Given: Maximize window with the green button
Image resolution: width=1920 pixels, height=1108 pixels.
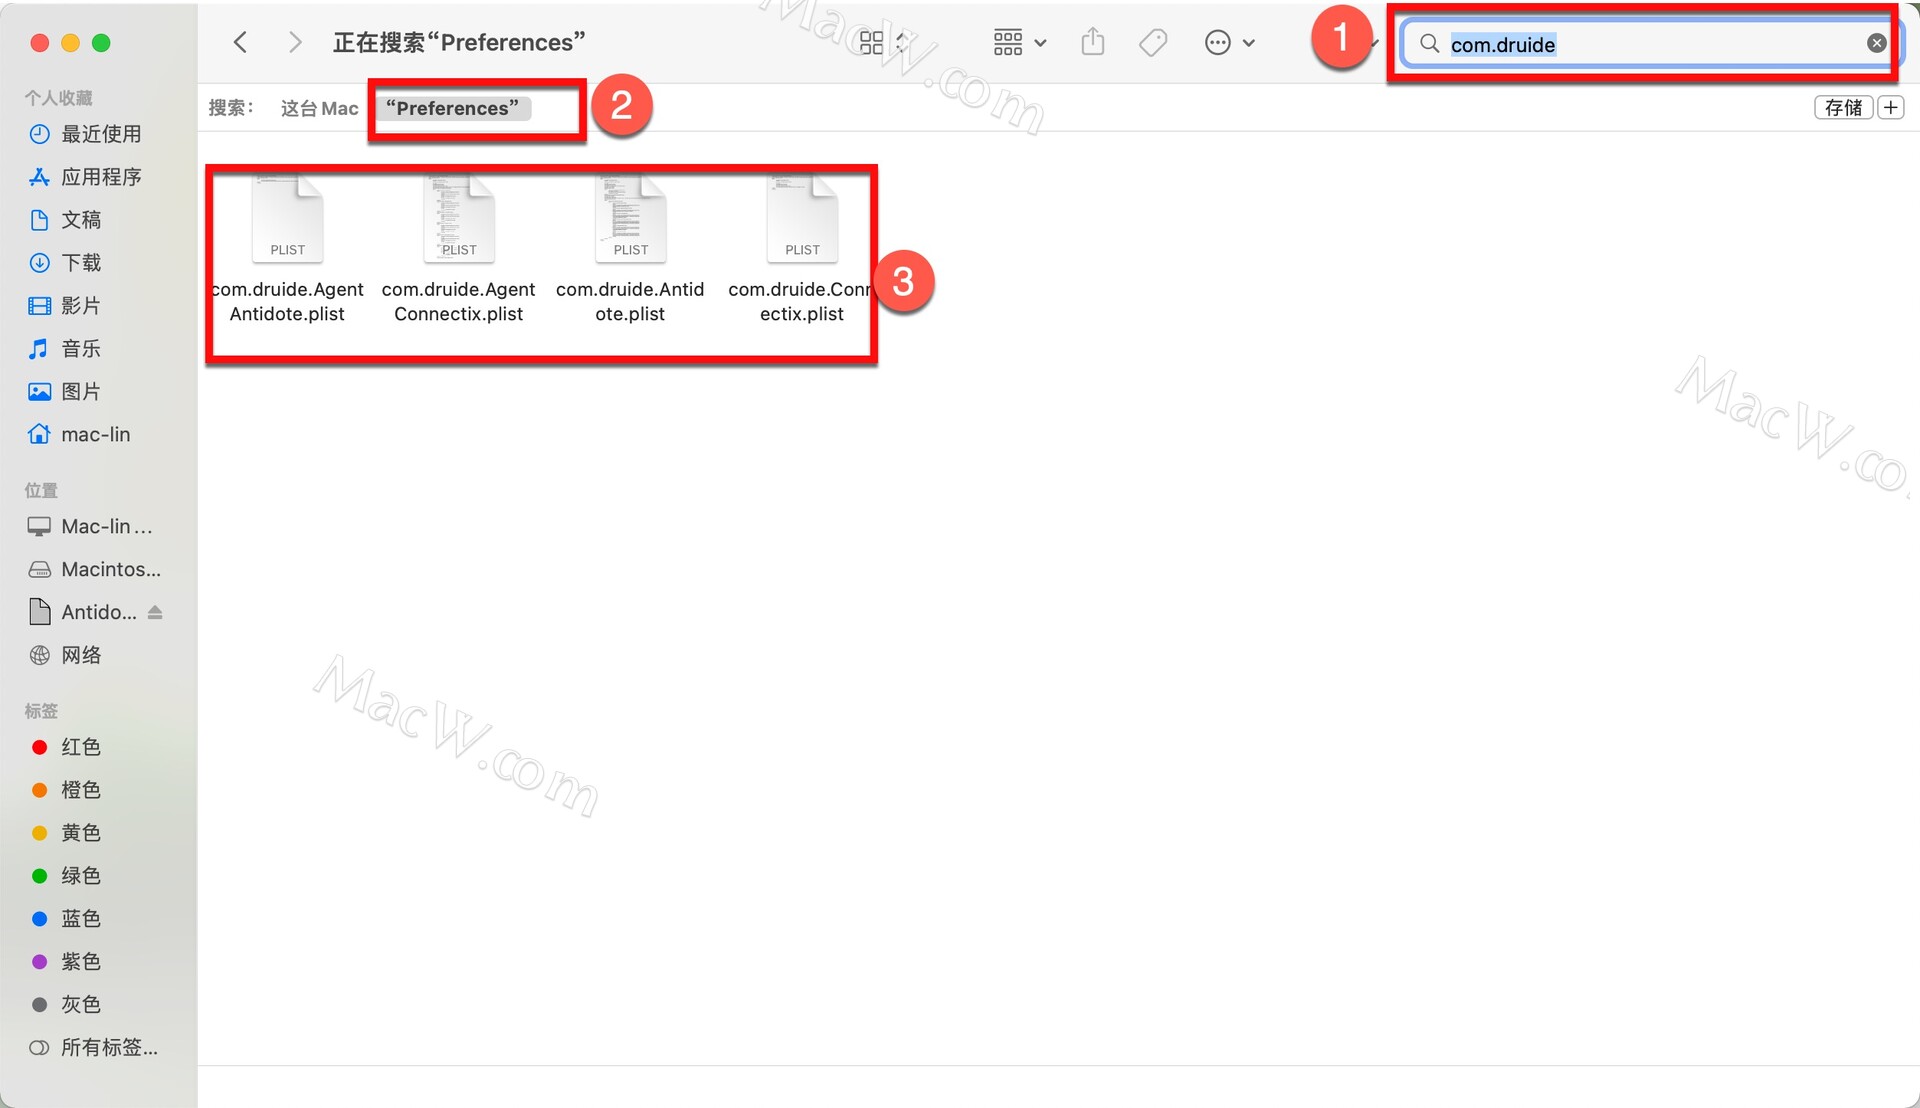Looking at the screenshot, I should click(x=101, y=42).
